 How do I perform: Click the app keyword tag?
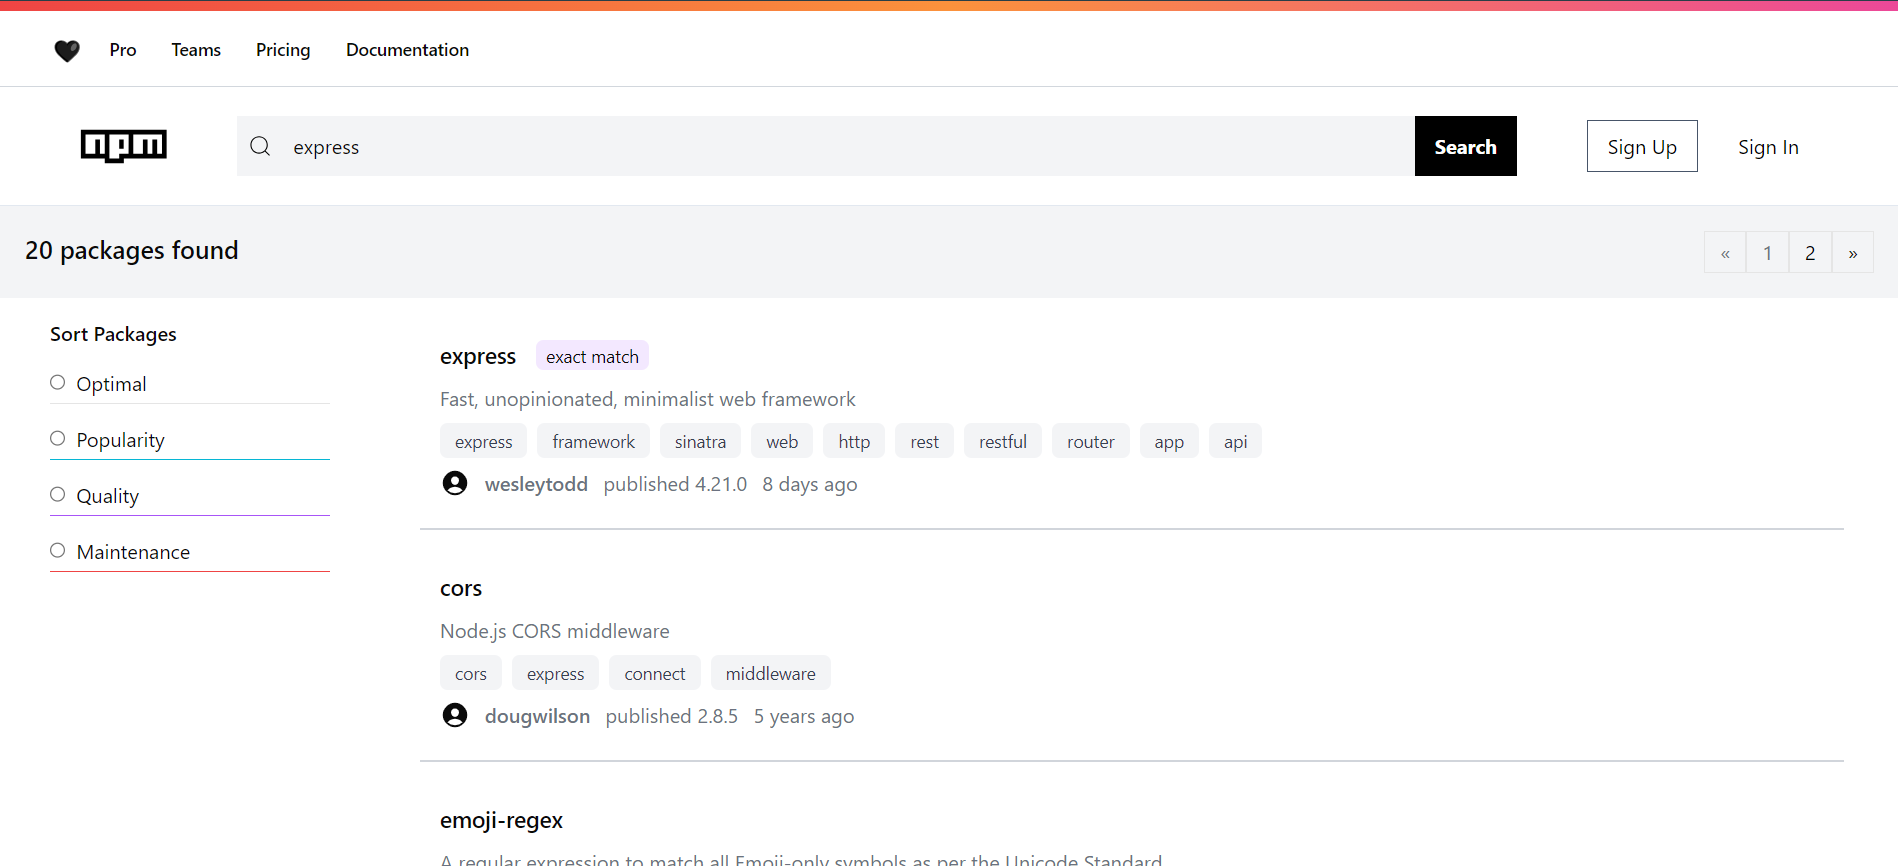(1169, 441)
